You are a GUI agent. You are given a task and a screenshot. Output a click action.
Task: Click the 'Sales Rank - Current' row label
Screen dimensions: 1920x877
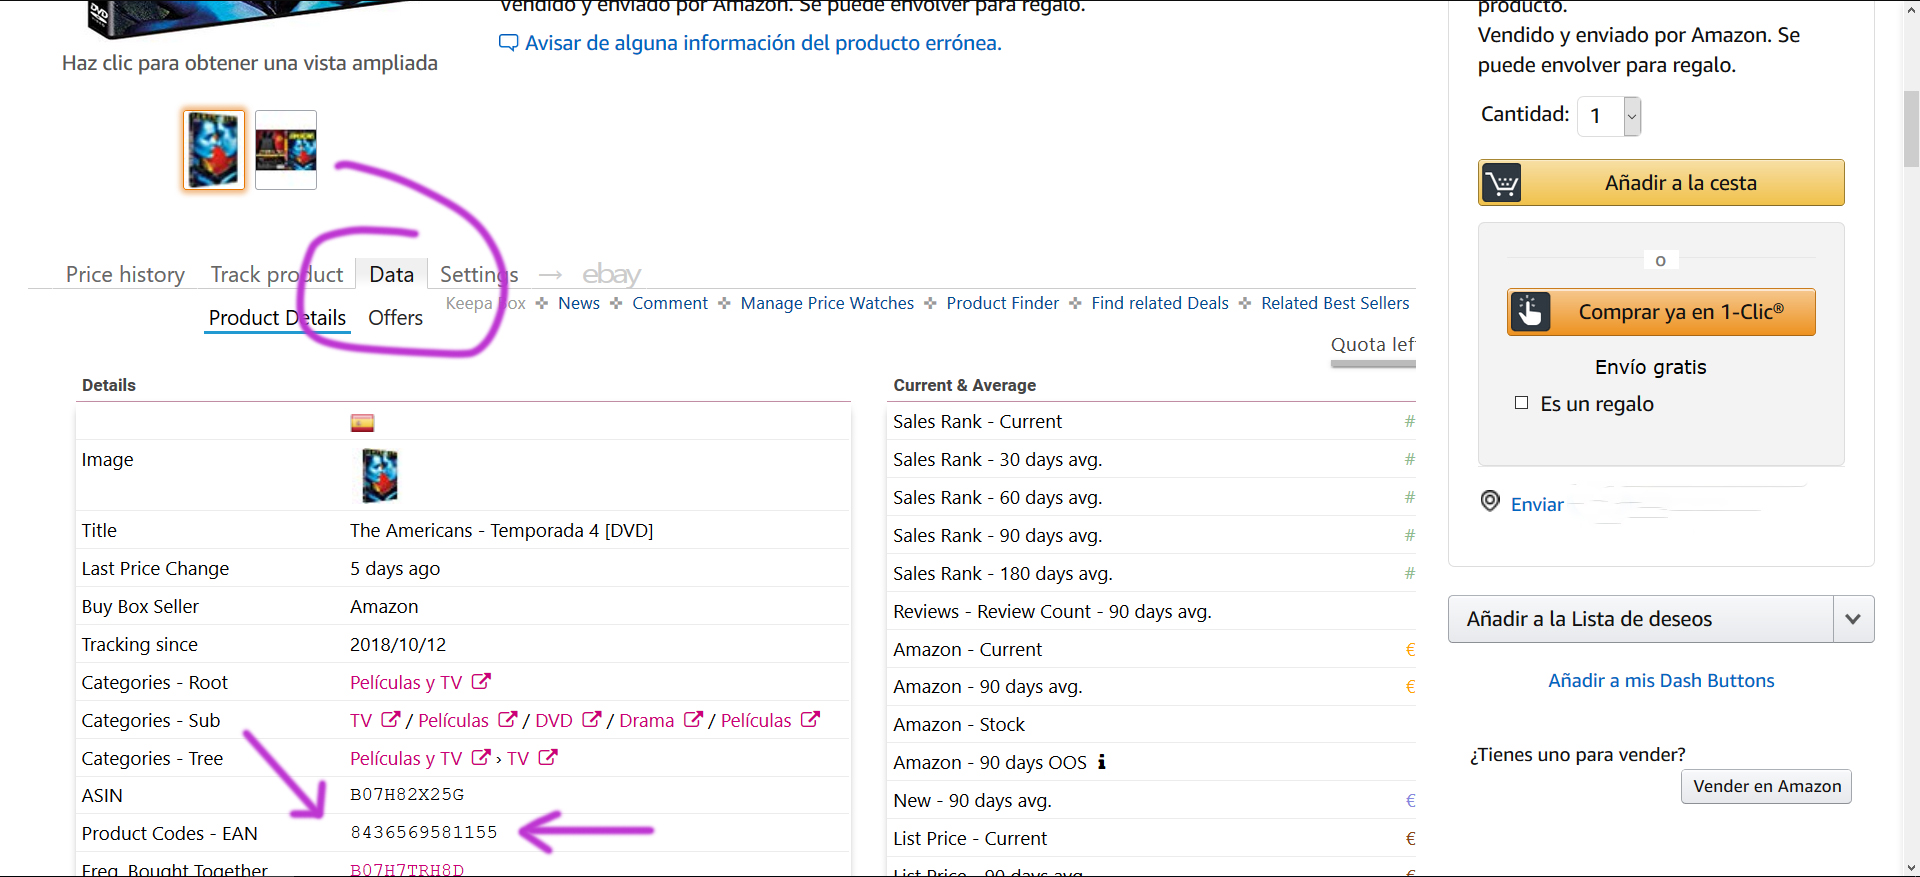coord(977,422)
